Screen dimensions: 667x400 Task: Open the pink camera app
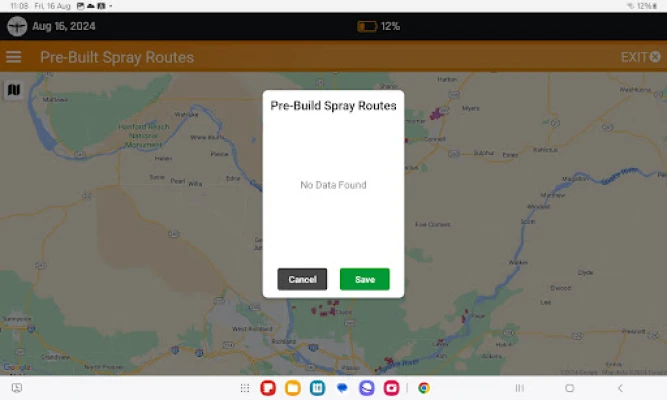(x=391, y=388)
